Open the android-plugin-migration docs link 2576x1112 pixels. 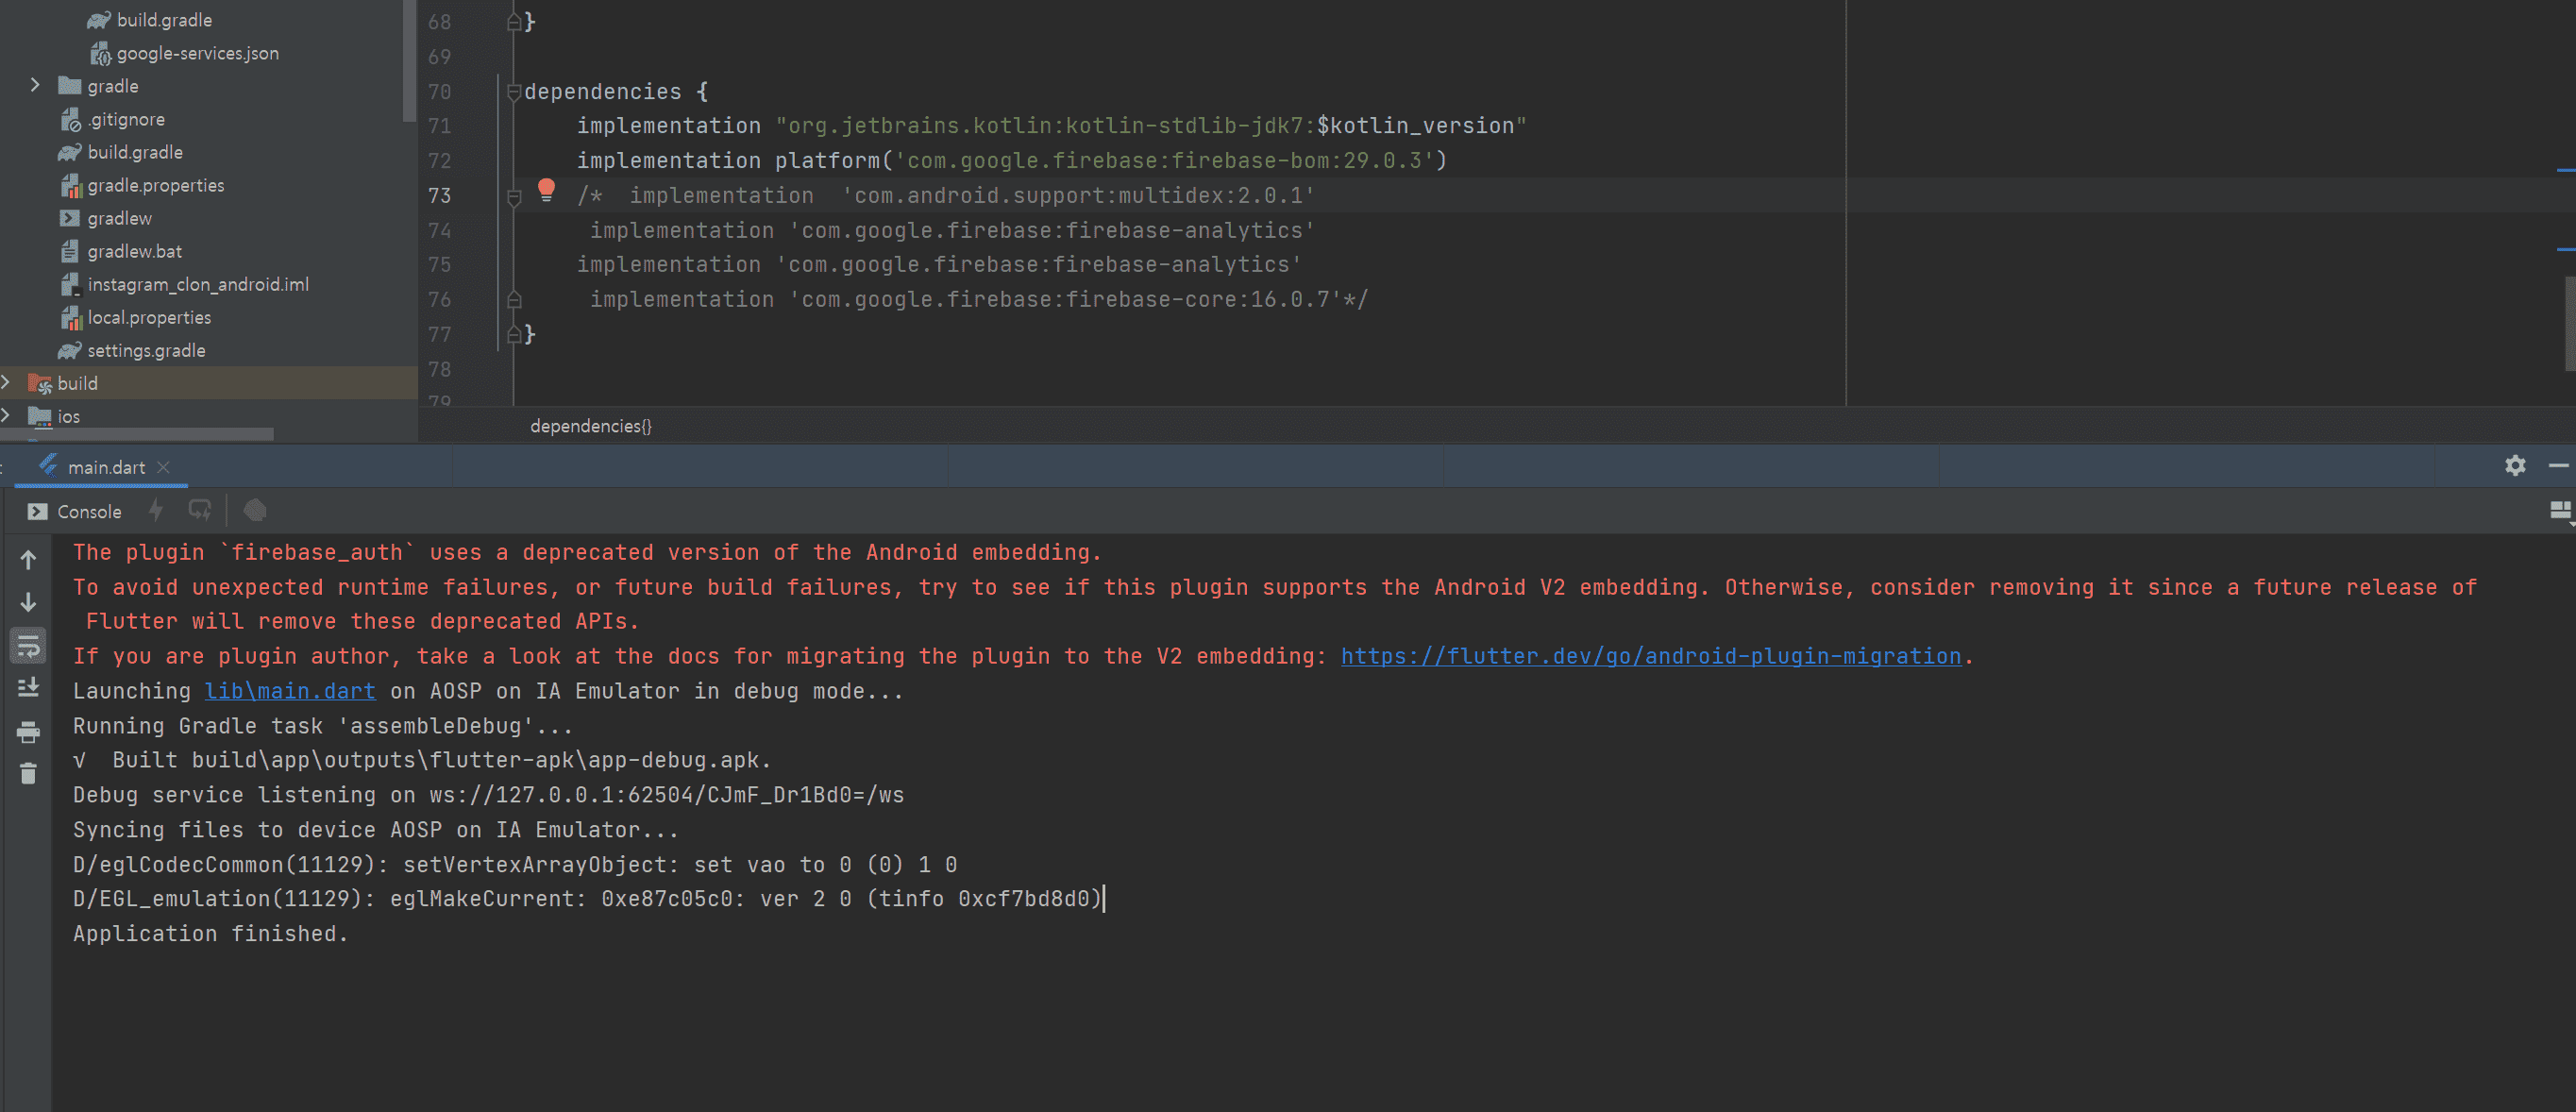tap(1650, 657)
